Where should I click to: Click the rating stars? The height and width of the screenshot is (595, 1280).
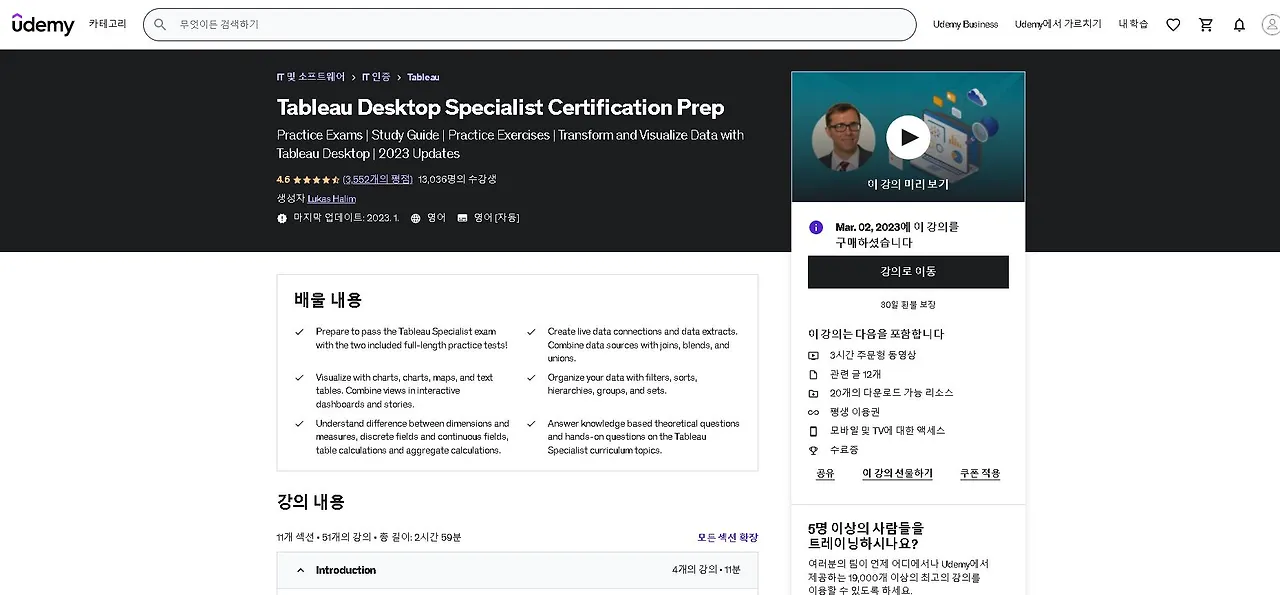(x=316, y=180)
